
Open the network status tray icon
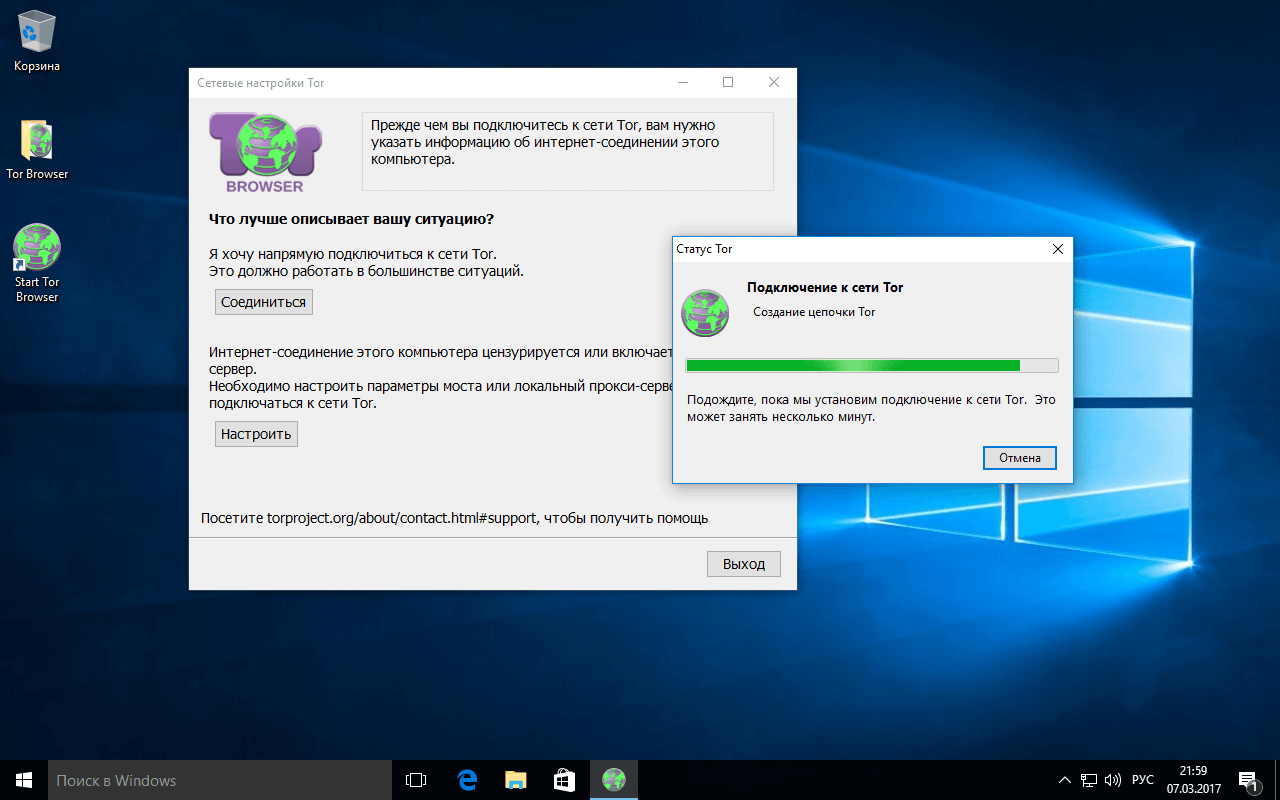pos(1089,780)
